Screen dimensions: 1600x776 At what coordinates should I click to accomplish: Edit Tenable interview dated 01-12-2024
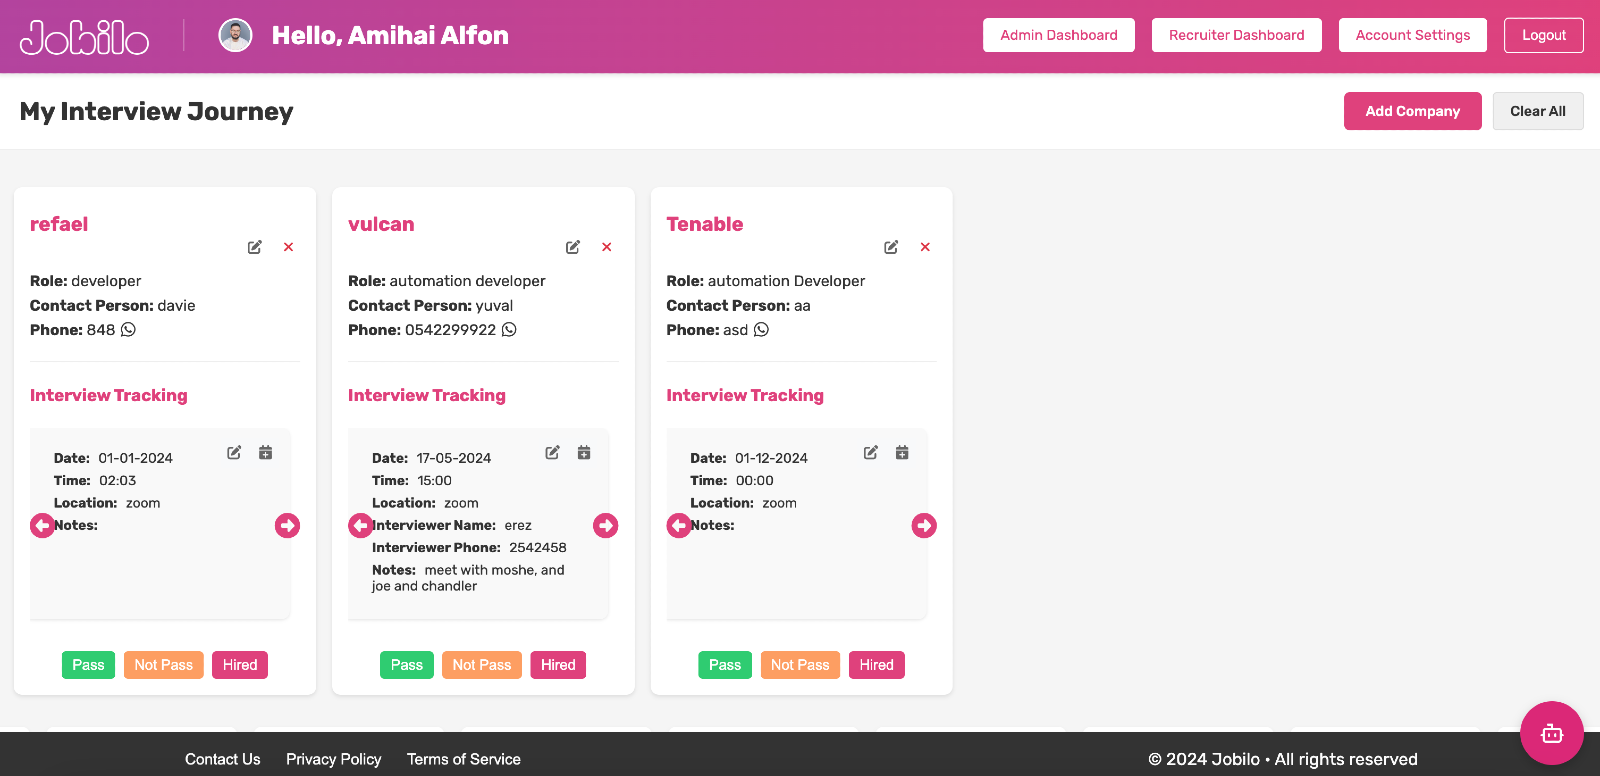(x=871, y=452)
